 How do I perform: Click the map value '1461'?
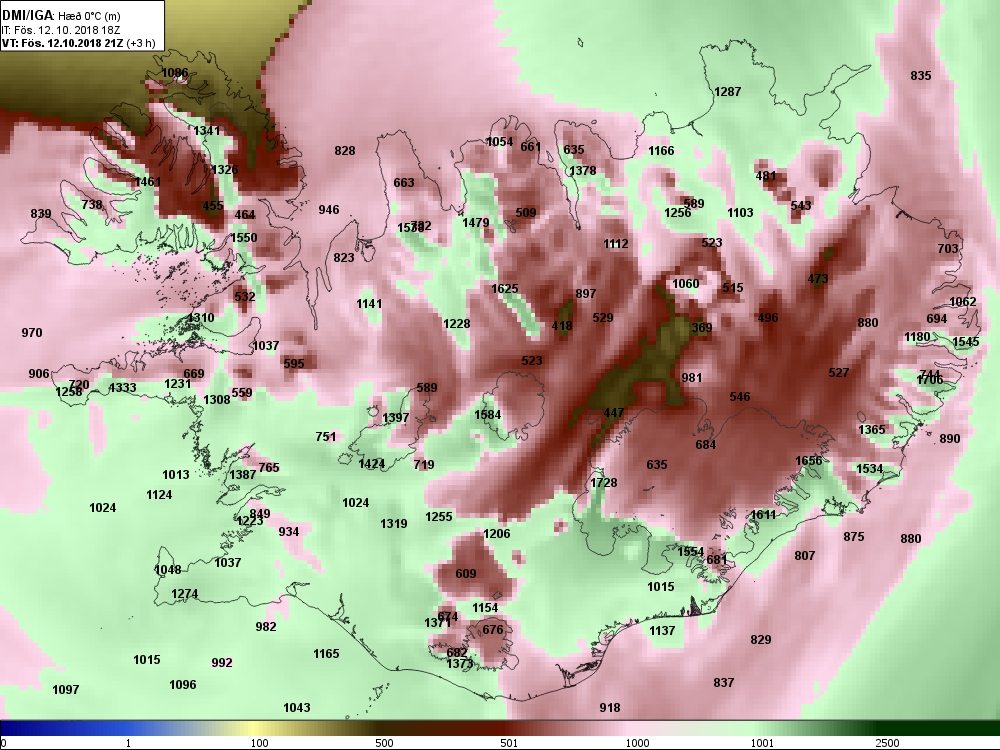tap(148, 182)
